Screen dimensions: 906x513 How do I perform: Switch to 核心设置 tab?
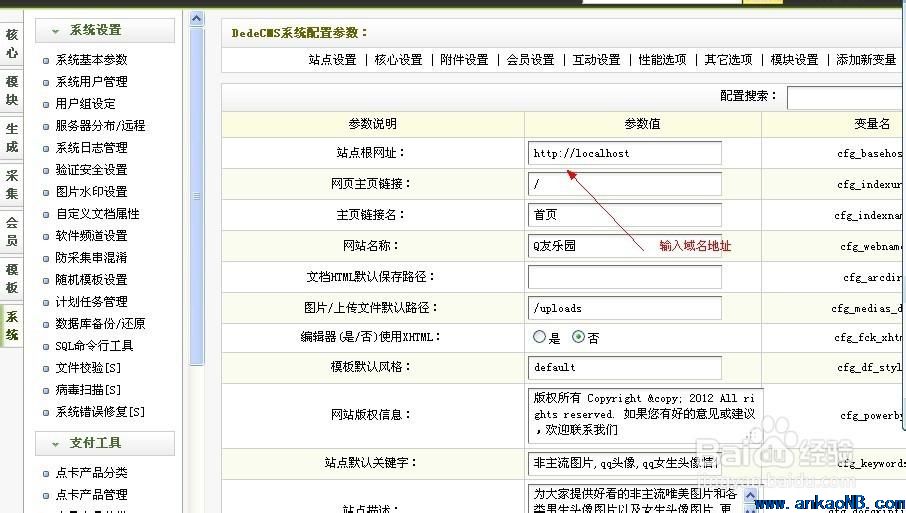click(x=398, y=60)
